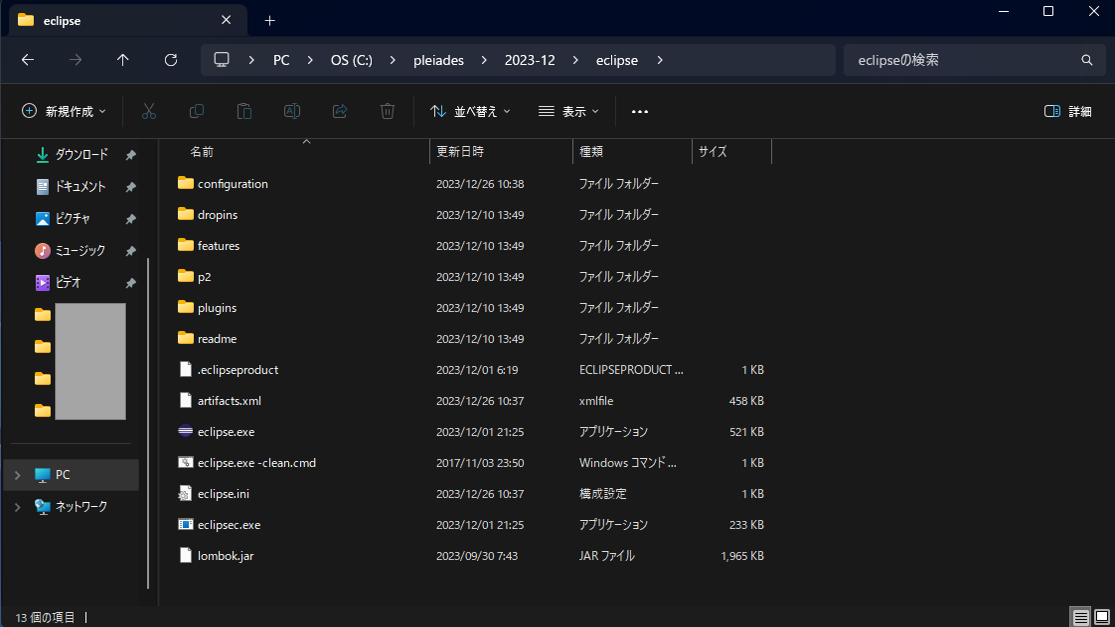1115x627 pixels.
Task: Click the Rename icon in toolbar
Action: [x=292, y=111]
